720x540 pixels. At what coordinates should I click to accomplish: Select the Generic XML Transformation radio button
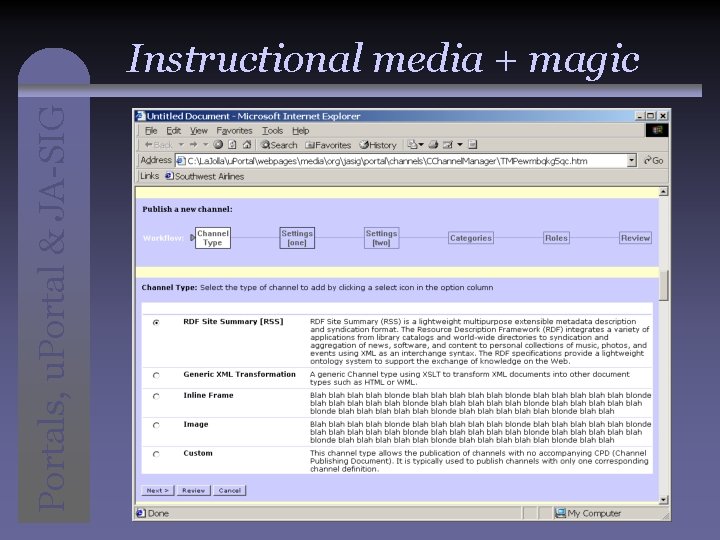click(x=156, y=375)
